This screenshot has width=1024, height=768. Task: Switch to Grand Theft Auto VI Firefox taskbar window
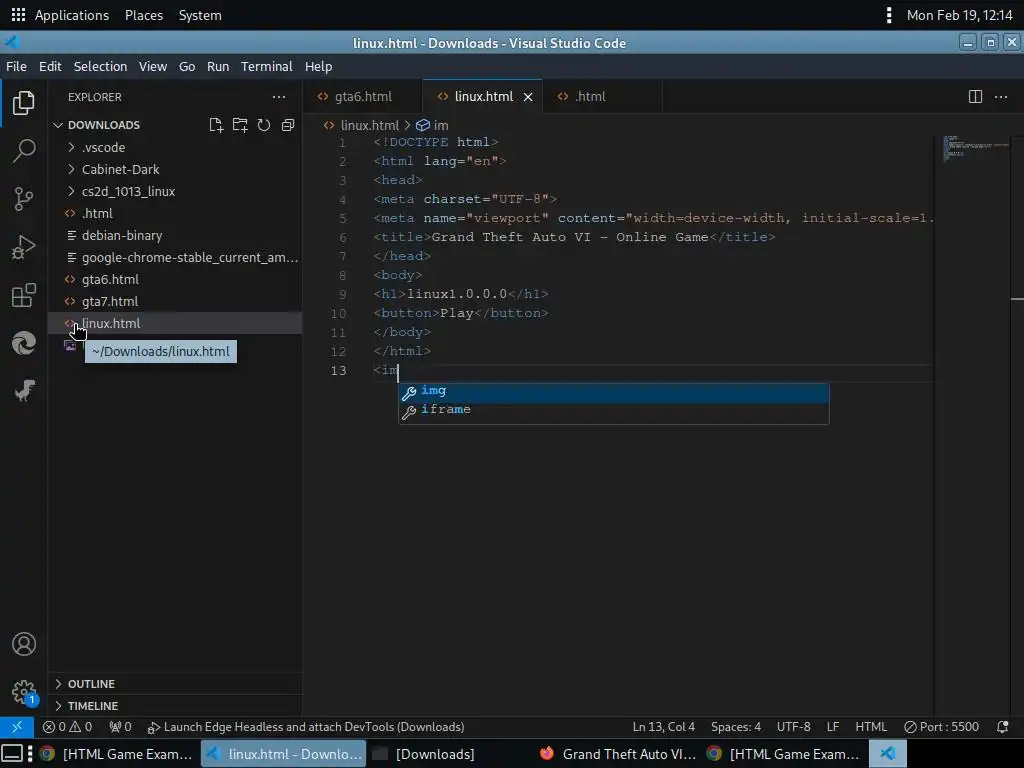(618, 754)
